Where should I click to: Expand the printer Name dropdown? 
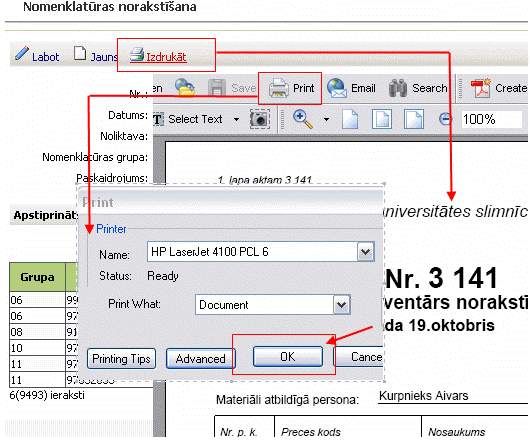point(366,252)
